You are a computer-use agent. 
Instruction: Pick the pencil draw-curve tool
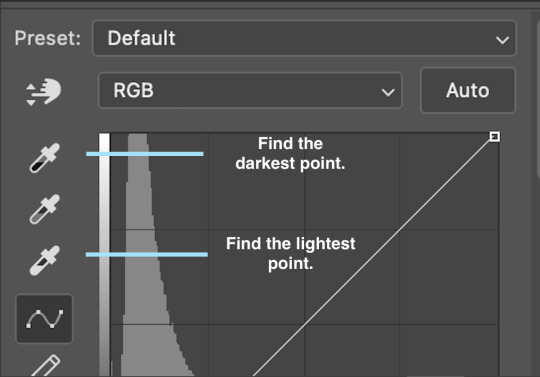click(x=45, y=366)
